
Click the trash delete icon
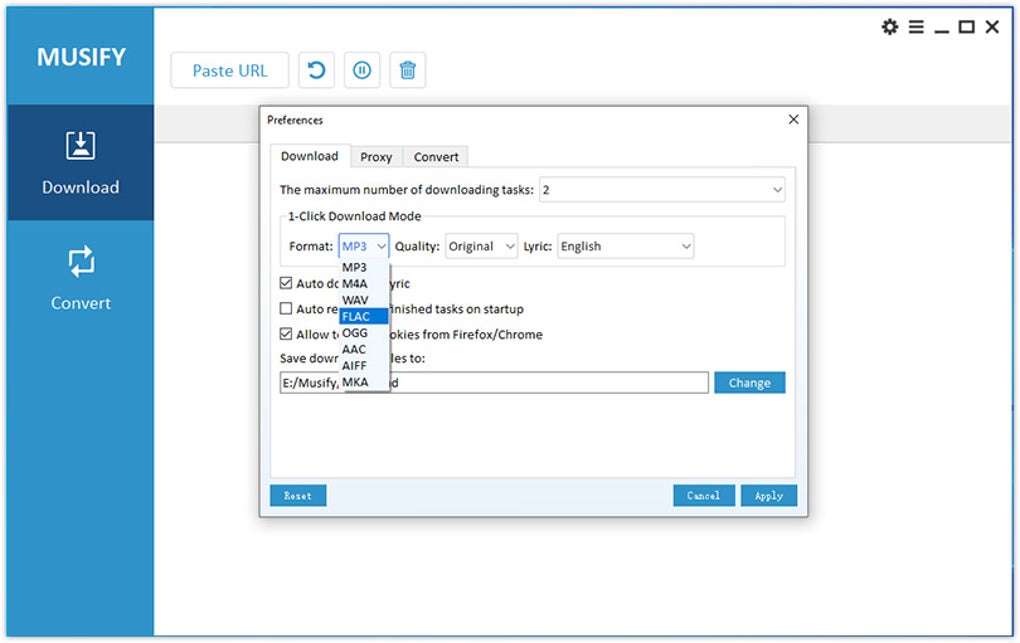(408, 70)
